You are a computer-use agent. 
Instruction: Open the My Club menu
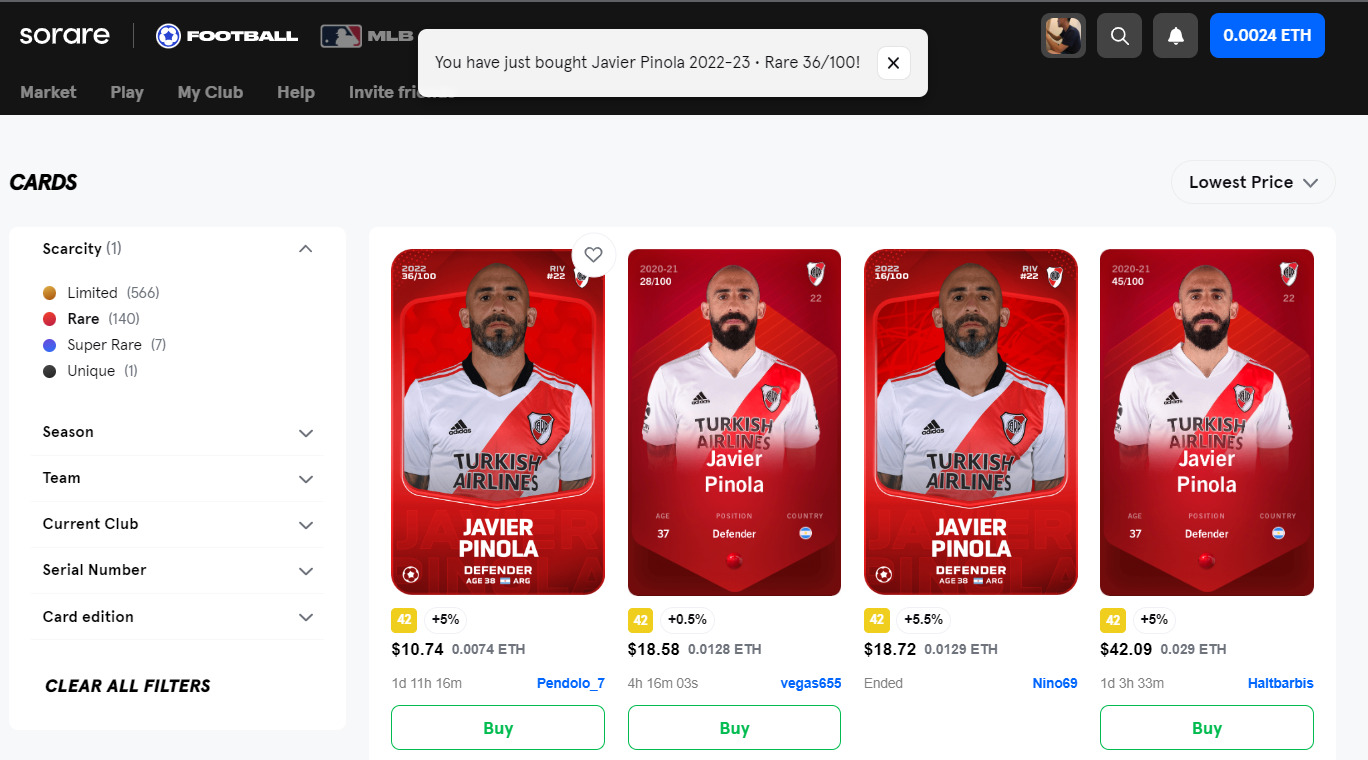[210, 92]
